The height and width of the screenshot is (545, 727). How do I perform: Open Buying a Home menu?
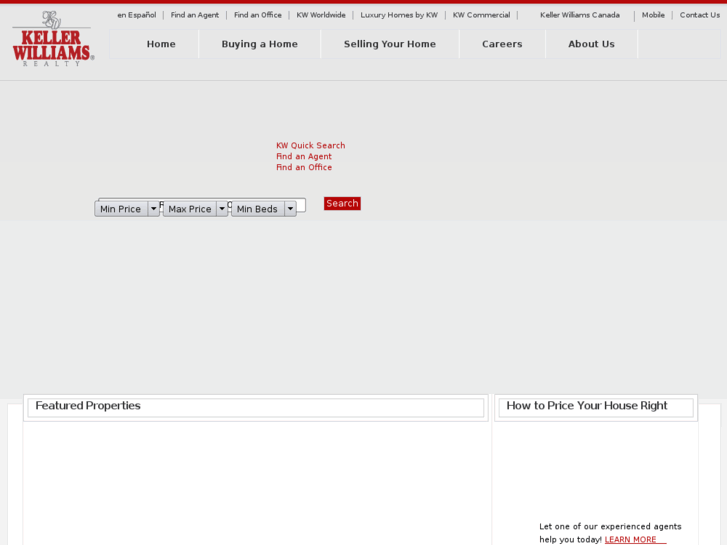tap(260, 44)
